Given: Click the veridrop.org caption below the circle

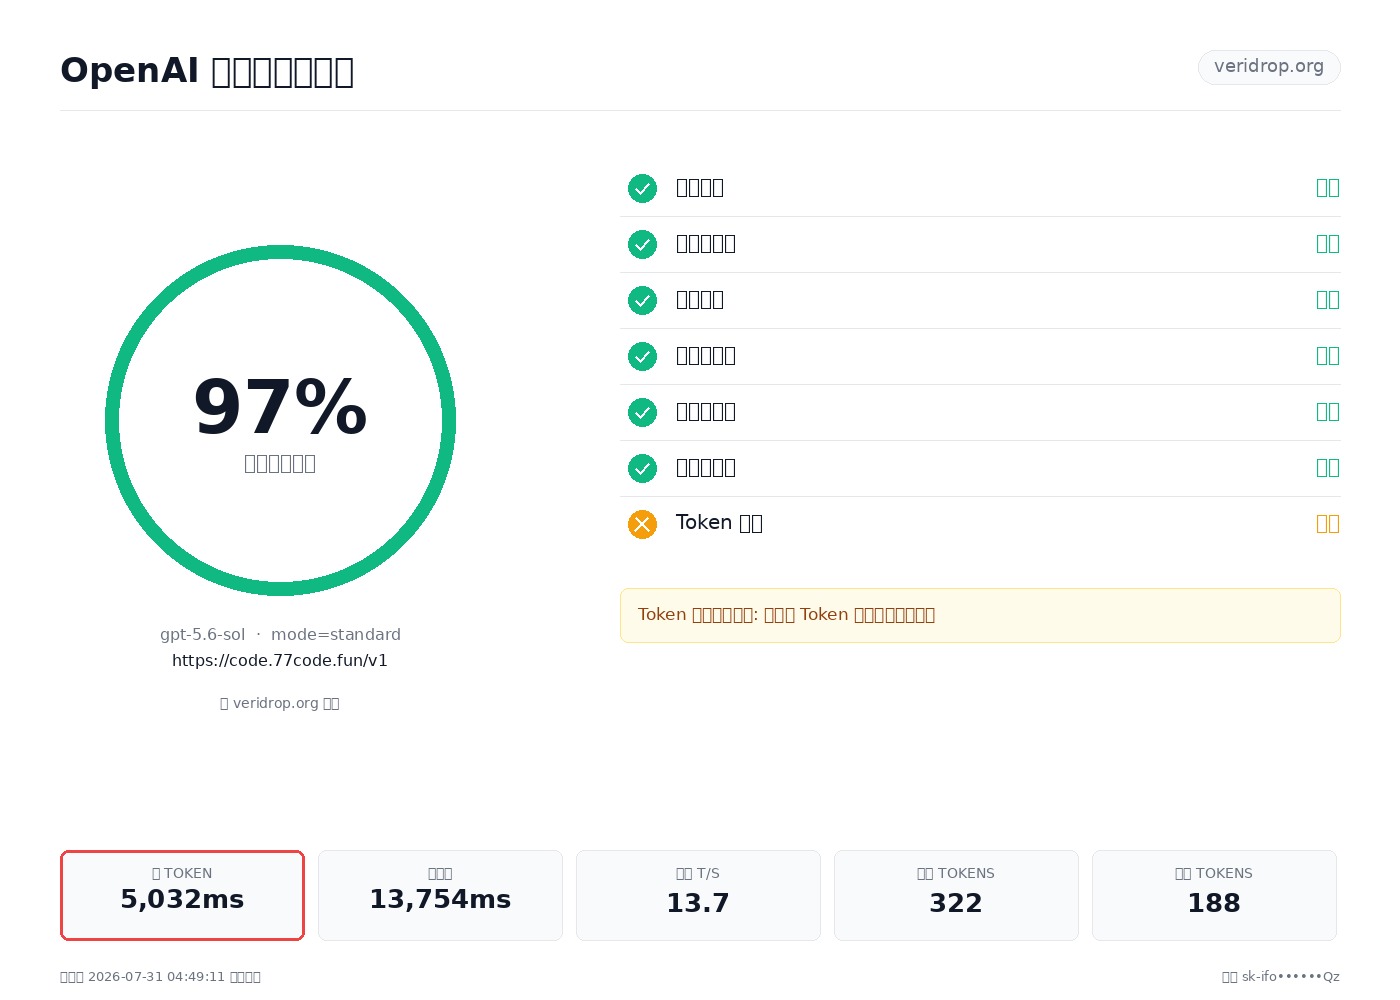Looking at the screenshot, I should [x=280, y=703].
